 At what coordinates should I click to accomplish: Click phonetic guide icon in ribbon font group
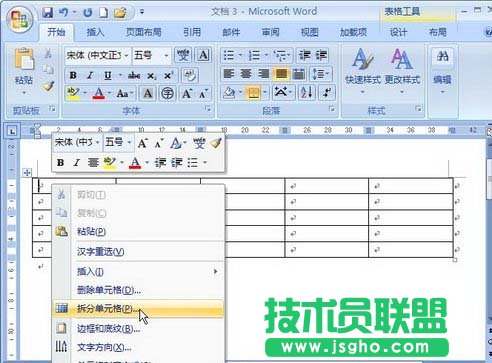pyautogui.click(x=183, y=55)
